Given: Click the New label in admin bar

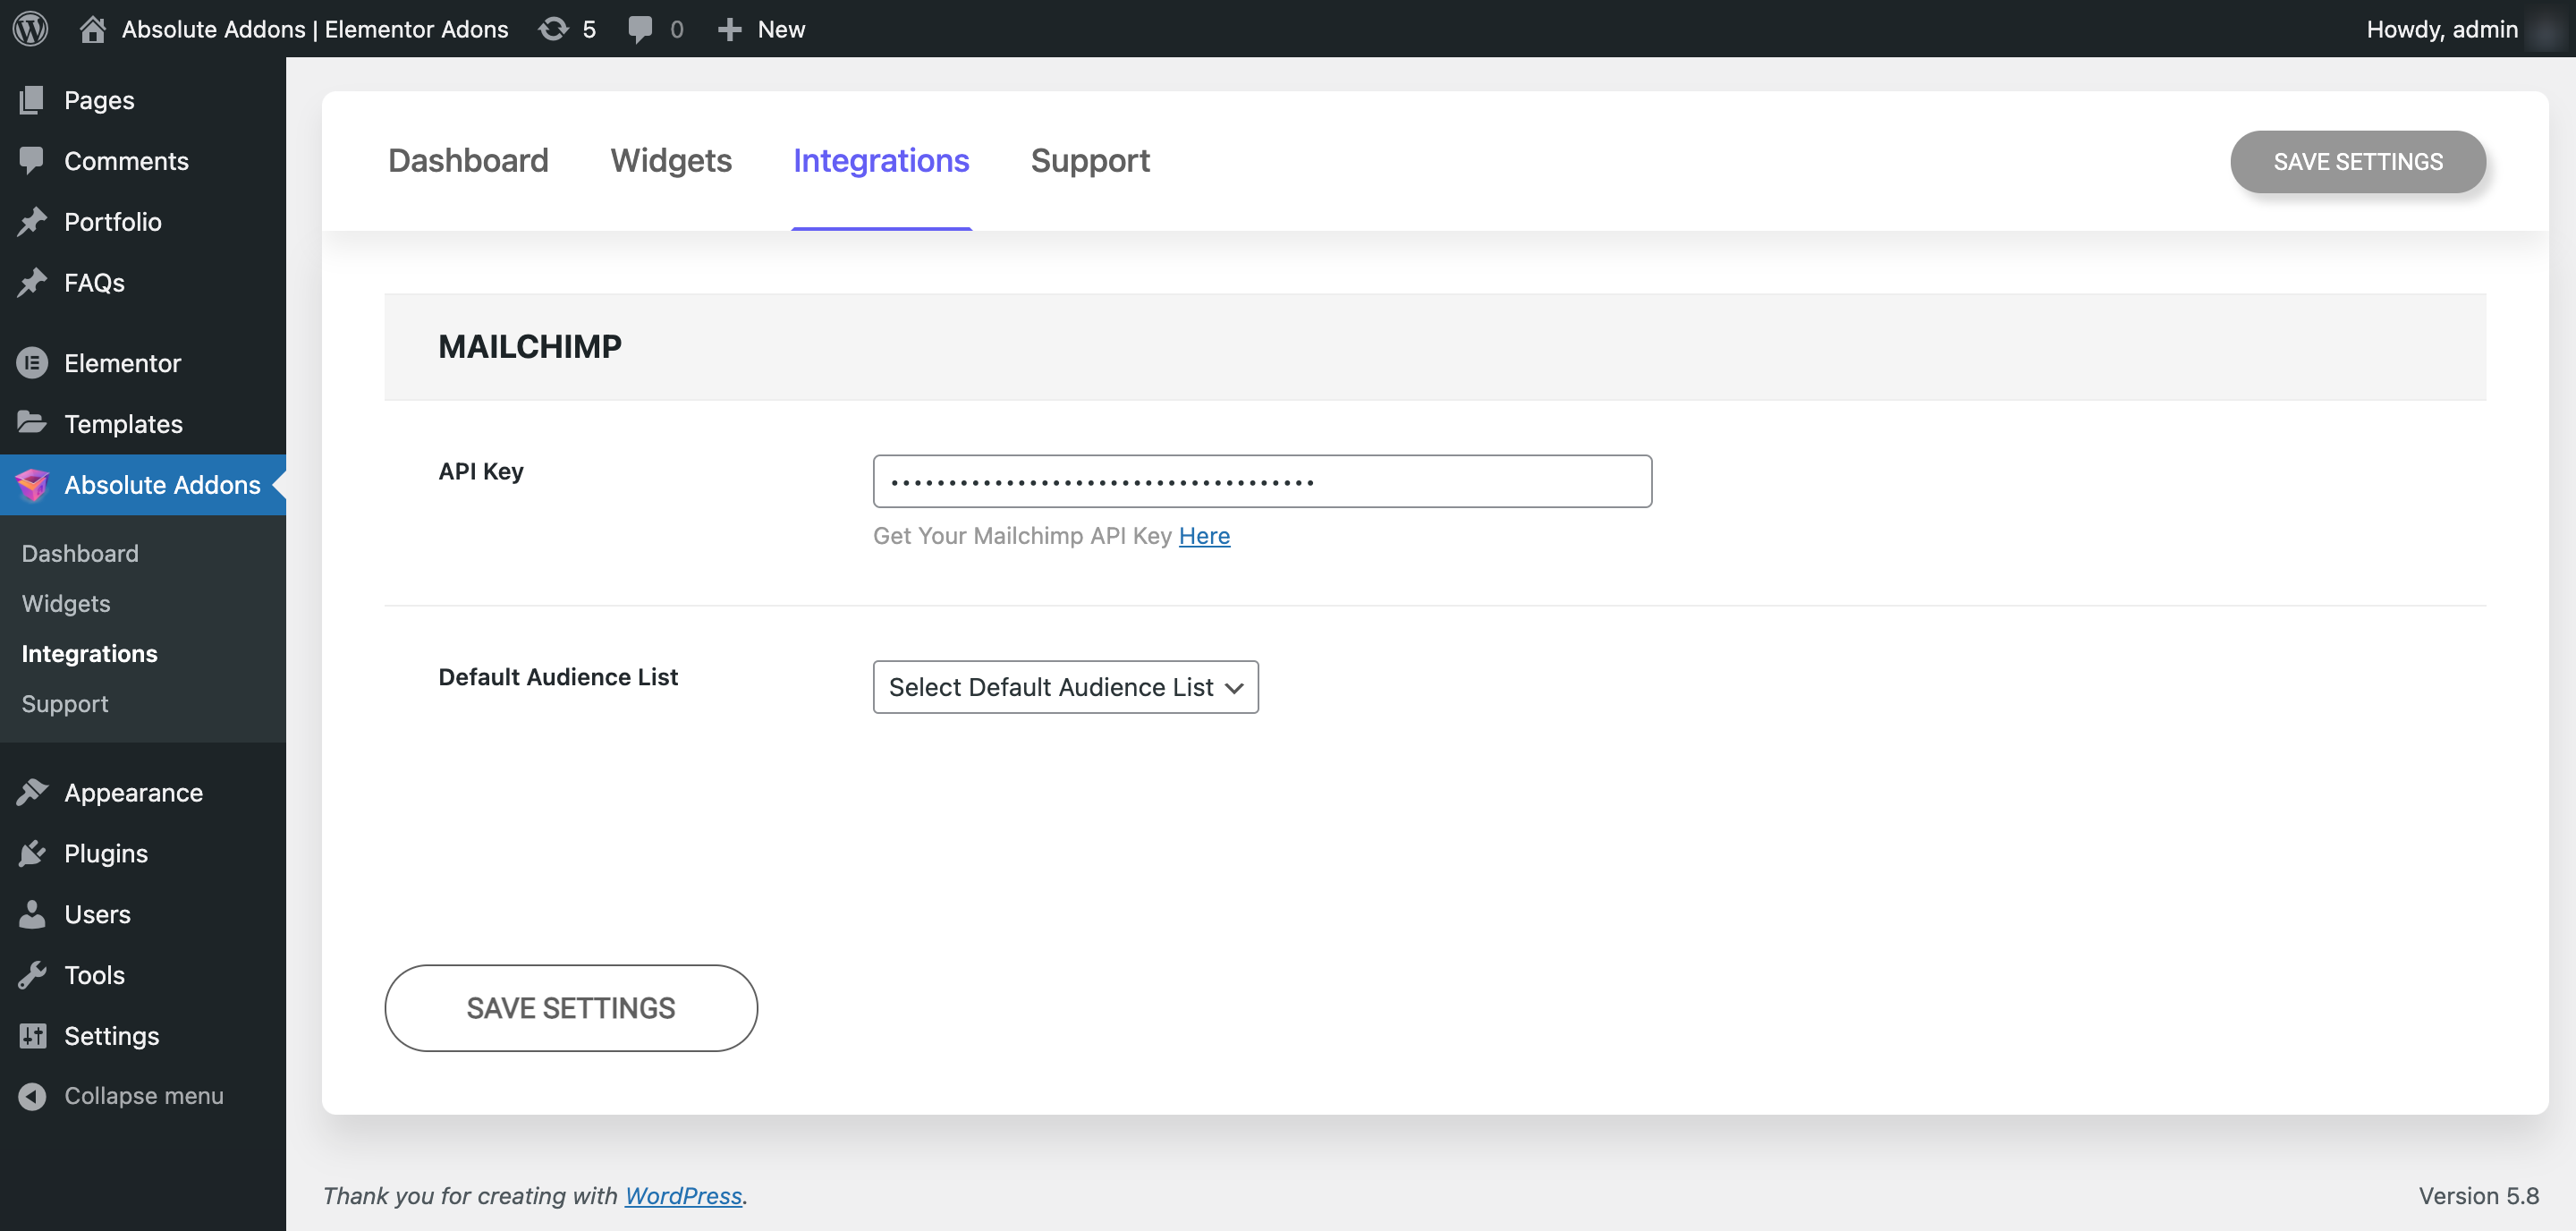Looking at the screenshot, I should 781,29.
